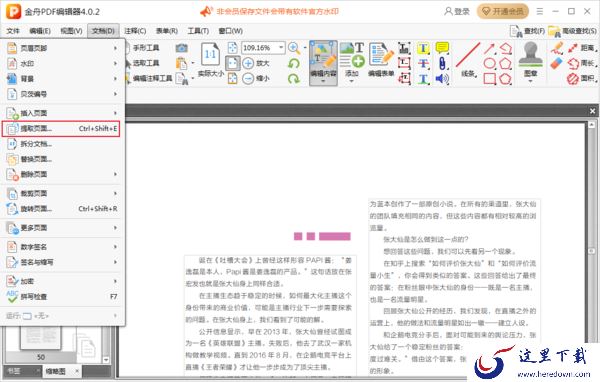Screen dimensions: 600x382
Task: Click the Zoom Out (缩小) minus icon
Action: [248, 78]
